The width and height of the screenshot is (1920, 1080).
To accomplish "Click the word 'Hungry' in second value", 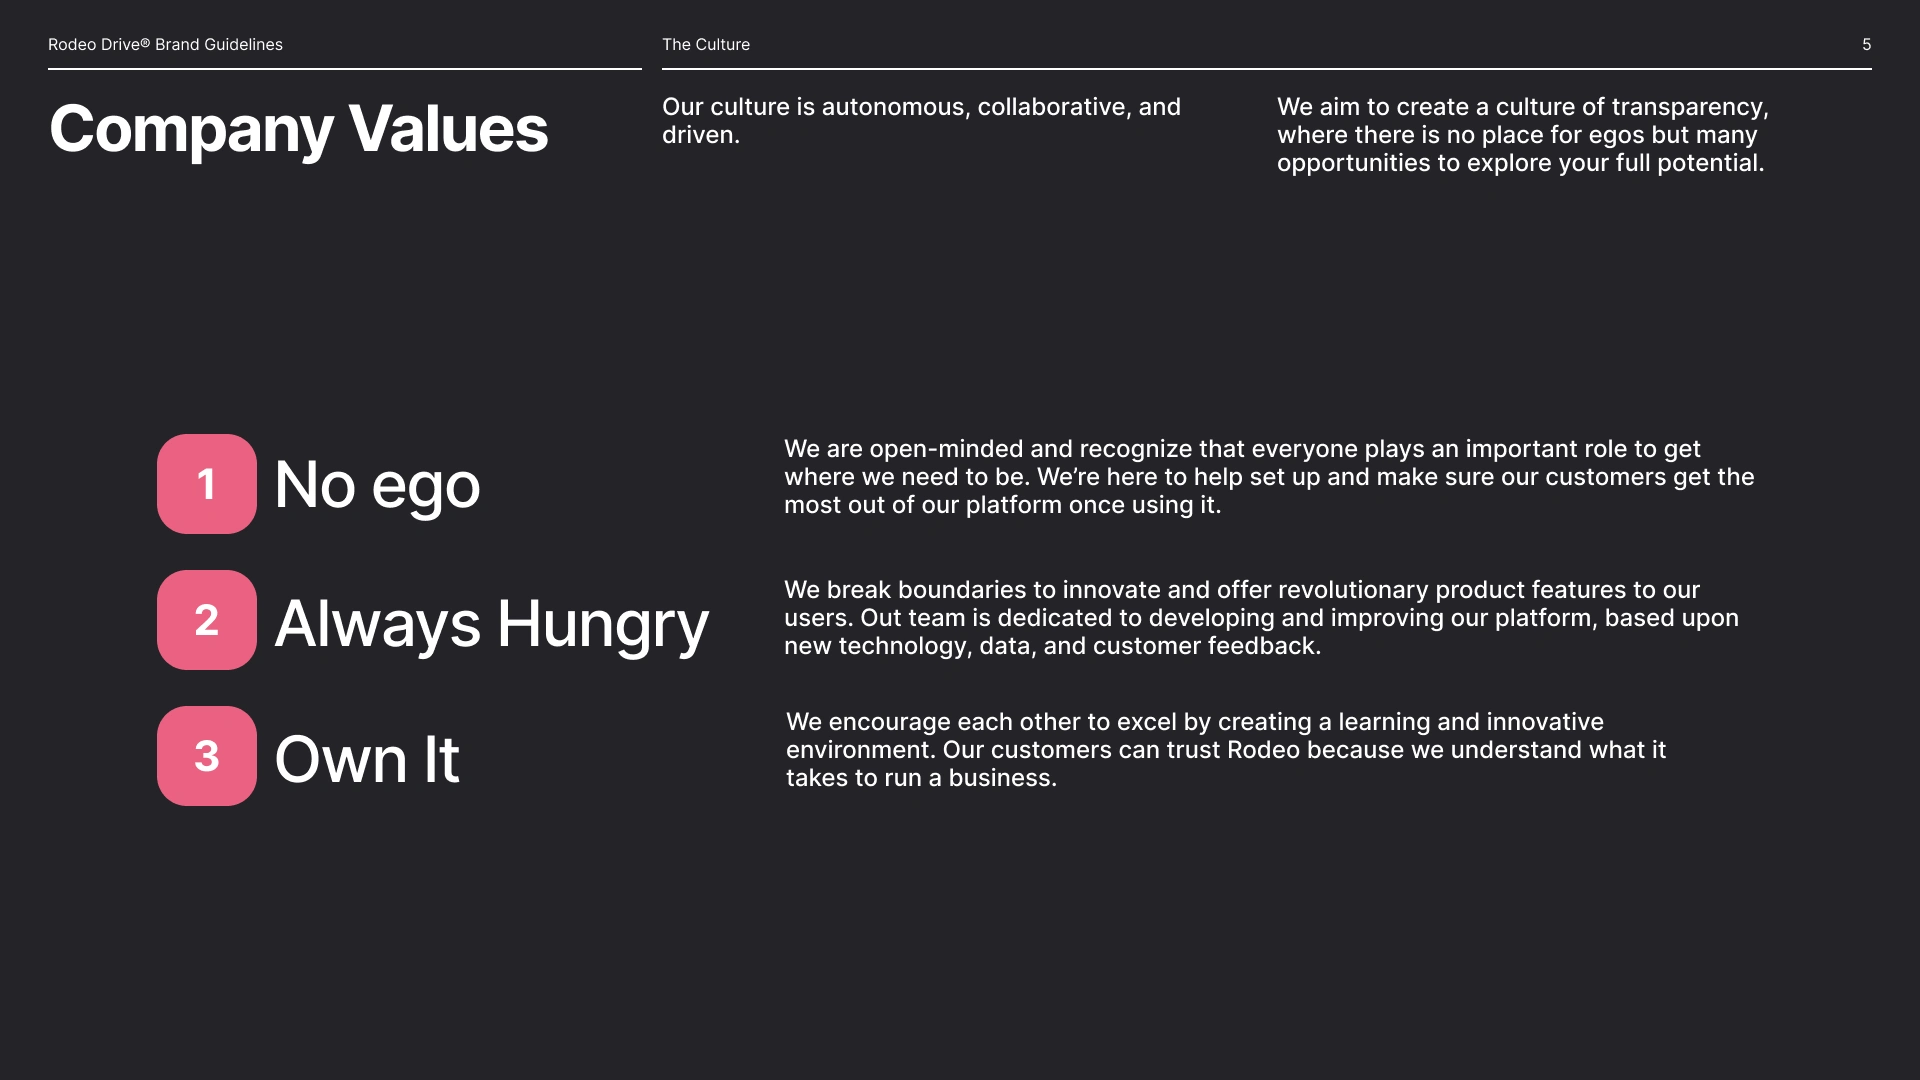I will coord(603,624).
